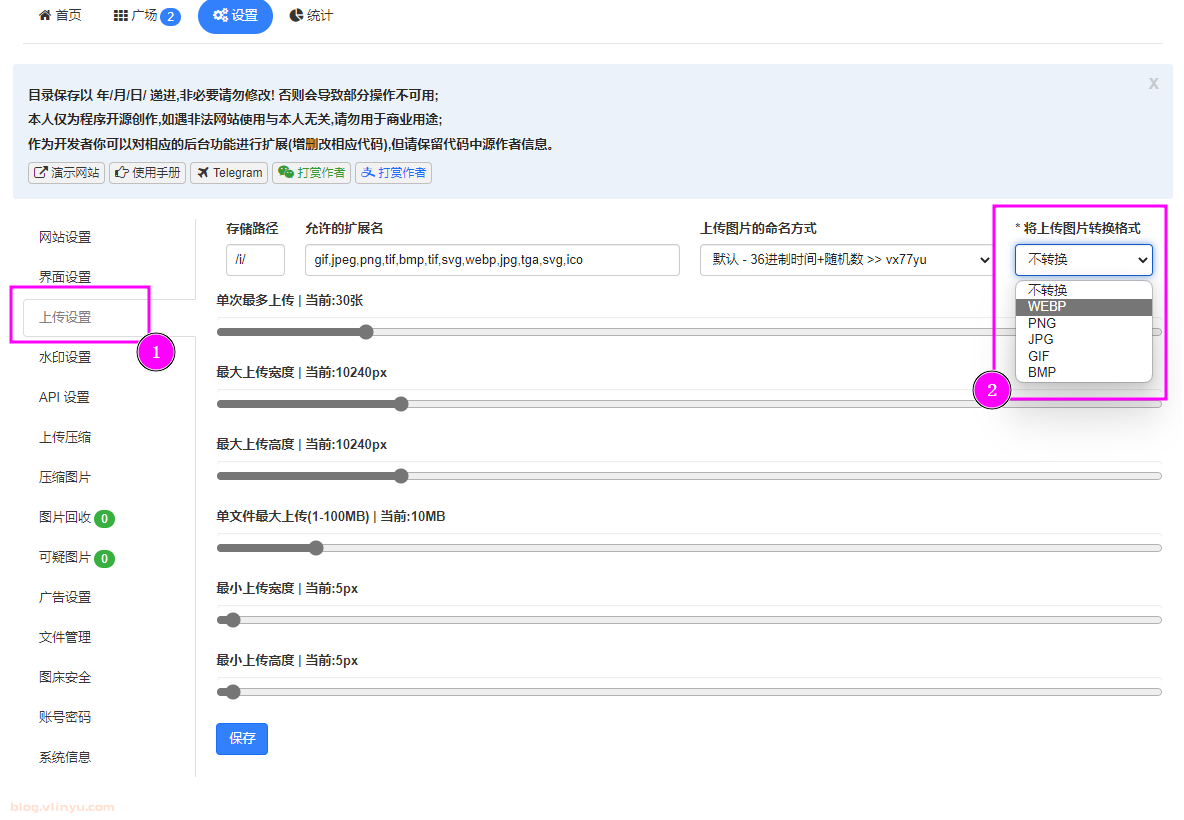This screenshot has width=1184, height=820.
Task: Open 水印设置 in the sidebar
Action: coord(65,357)
